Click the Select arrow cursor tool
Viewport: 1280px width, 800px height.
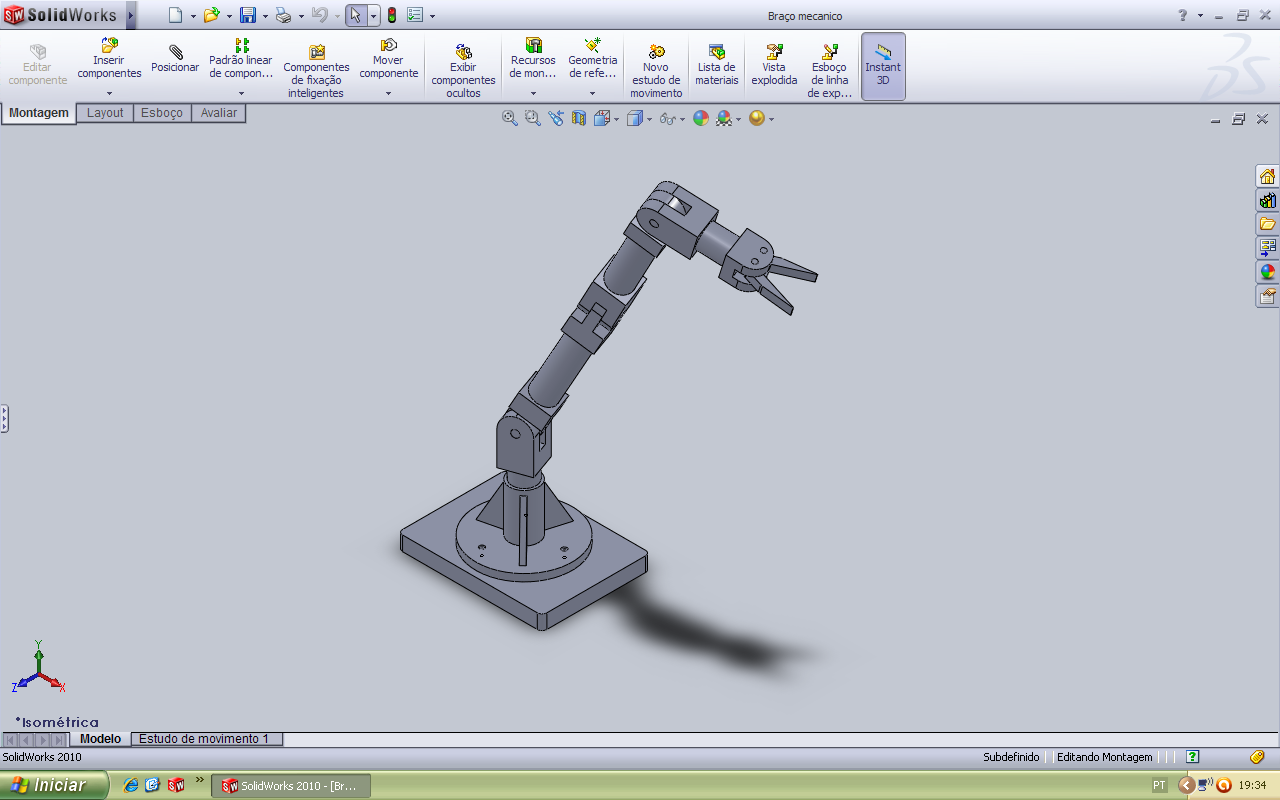pos(356,15)
